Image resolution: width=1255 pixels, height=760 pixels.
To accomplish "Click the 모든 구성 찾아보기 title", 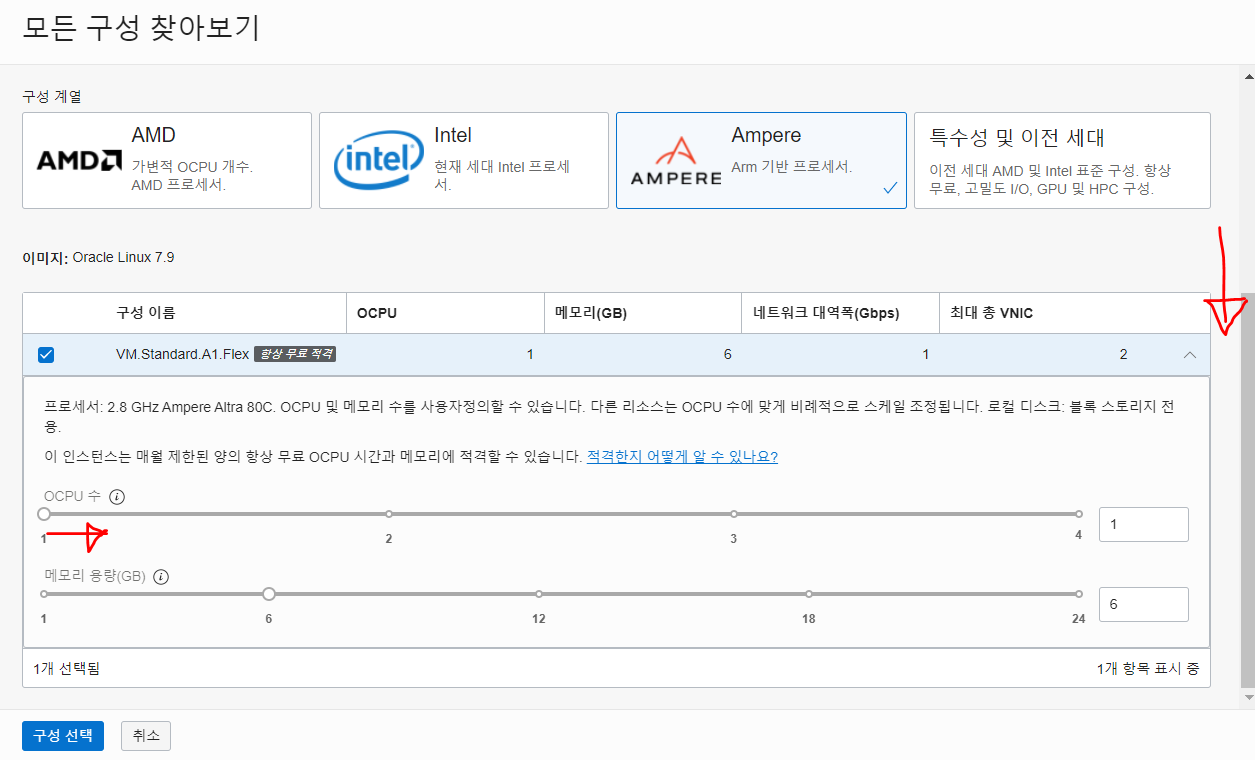I will (x=141, y=27).
